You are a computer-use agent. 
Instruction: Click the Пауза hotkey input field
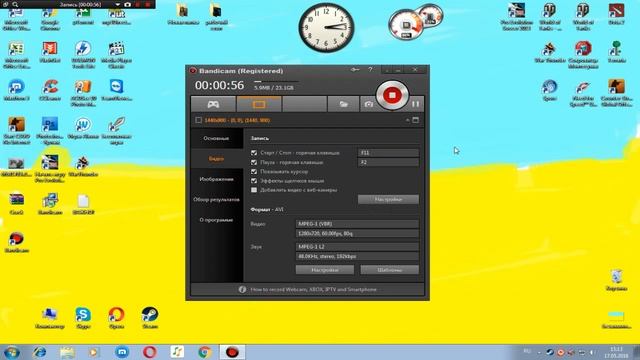point(388,162)
